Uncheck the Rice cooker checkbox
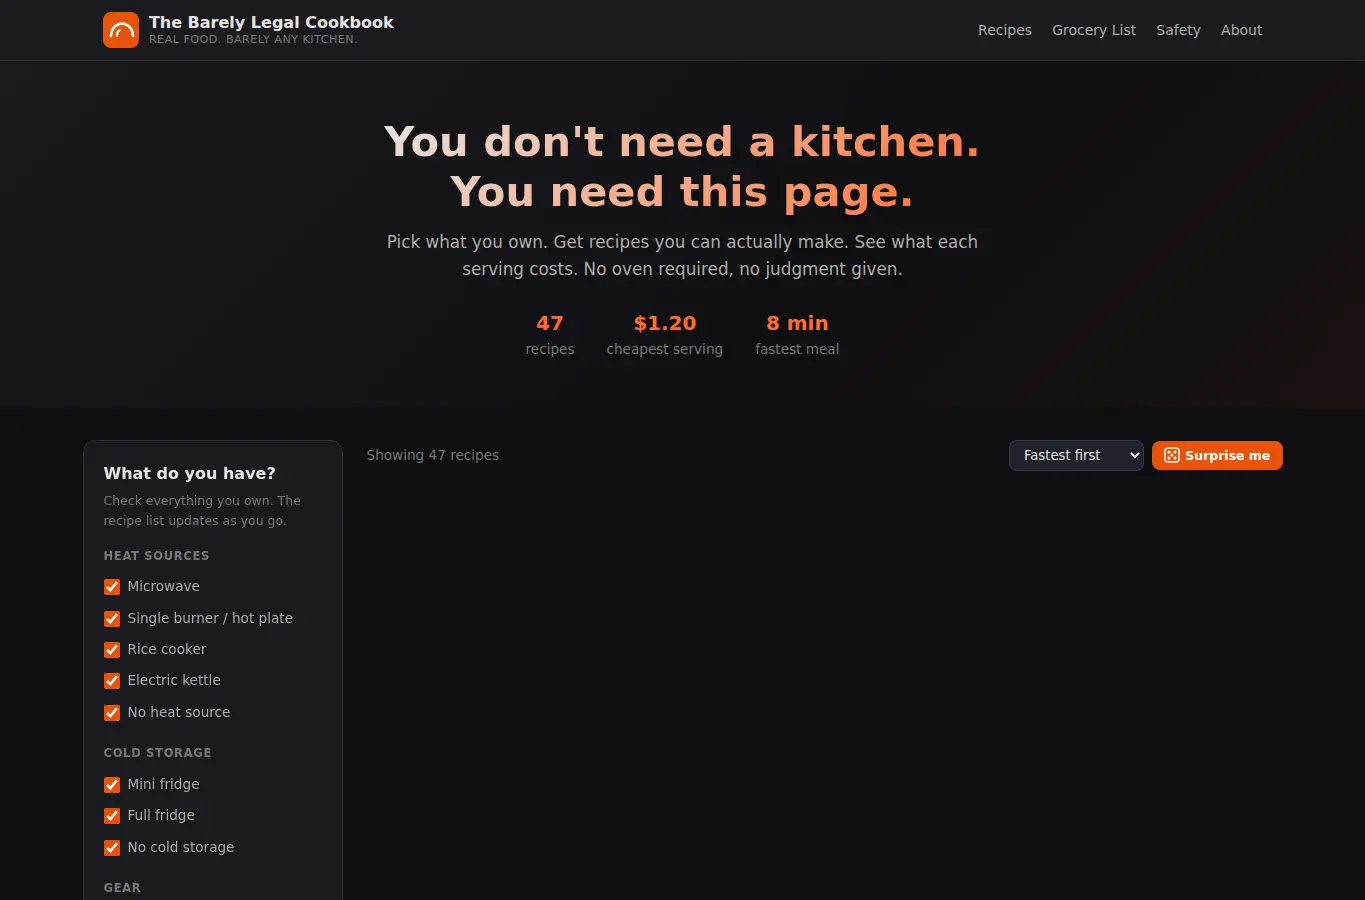The width and height of the screenshot is (1365, 900). click(112, 650)
